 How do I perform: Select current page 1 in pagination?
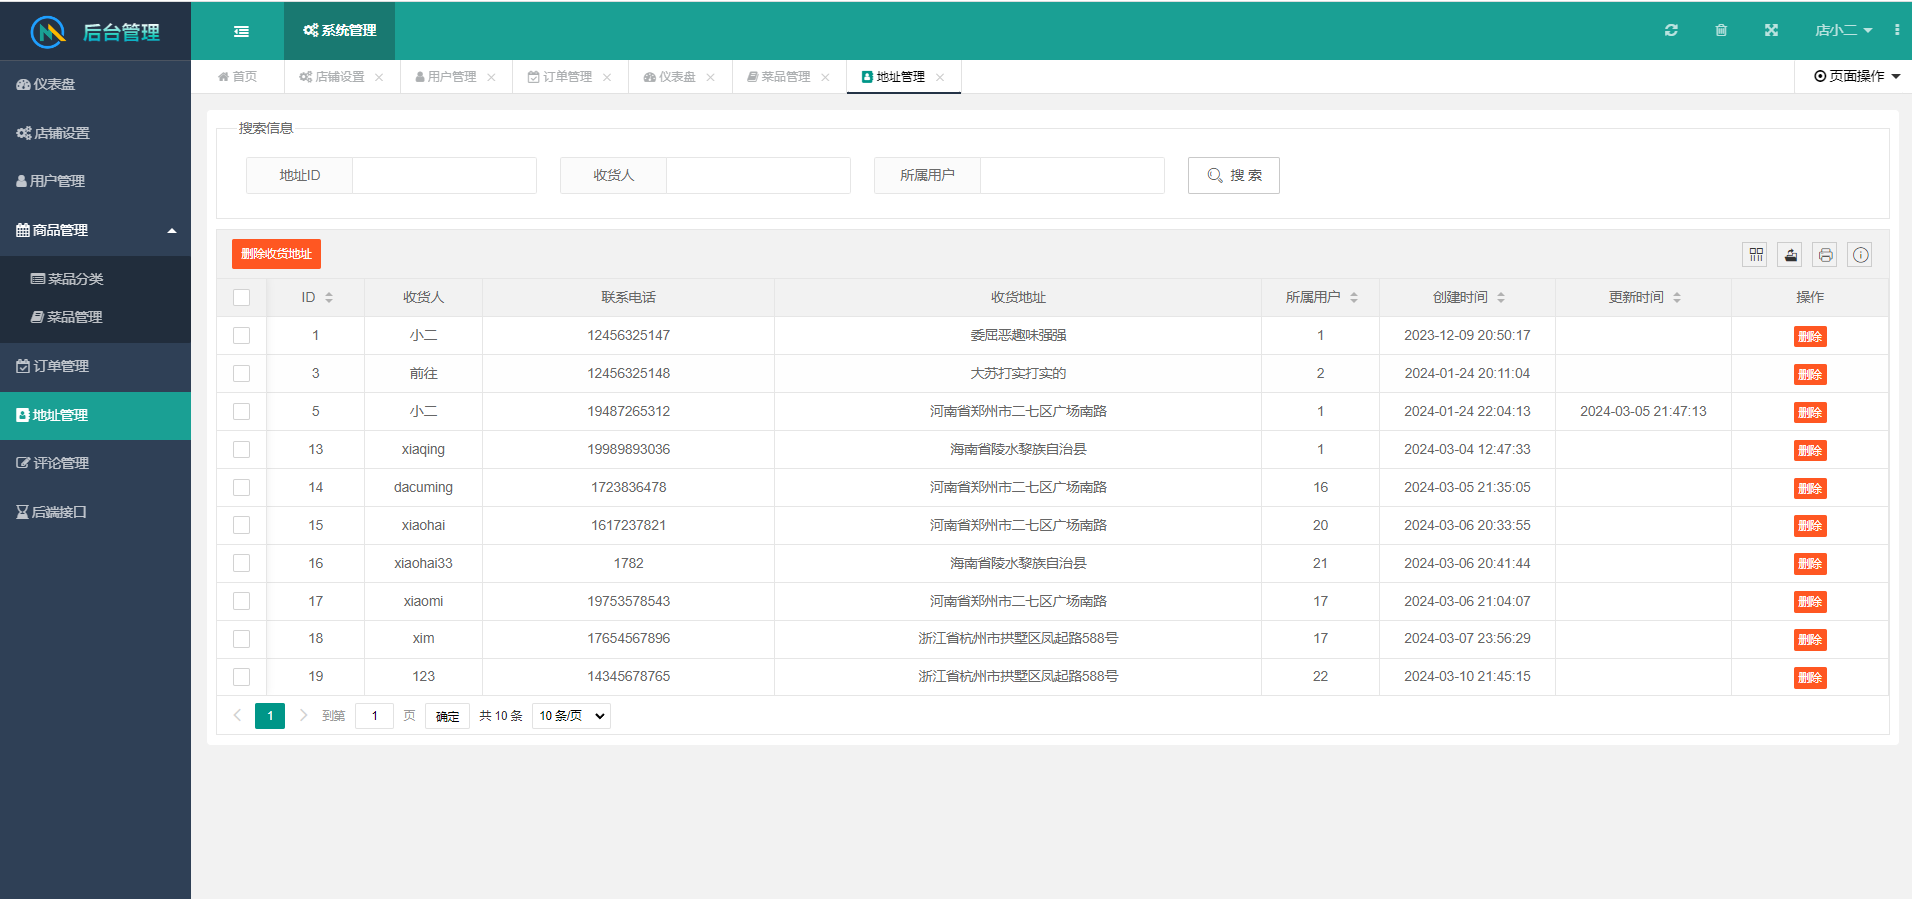tap(270, 716)
